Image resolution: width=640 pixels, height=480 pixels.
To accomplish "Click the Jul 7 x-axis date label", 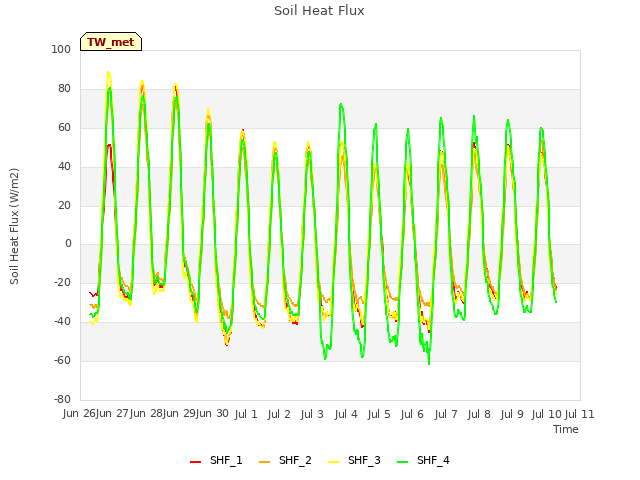I will (x=446, y=414).
